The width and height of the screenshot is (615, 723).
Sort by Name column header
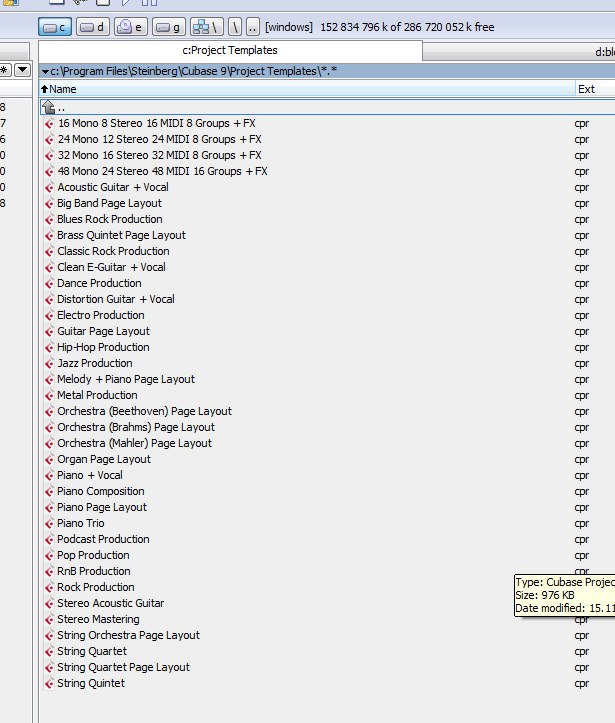coord(307,89)
